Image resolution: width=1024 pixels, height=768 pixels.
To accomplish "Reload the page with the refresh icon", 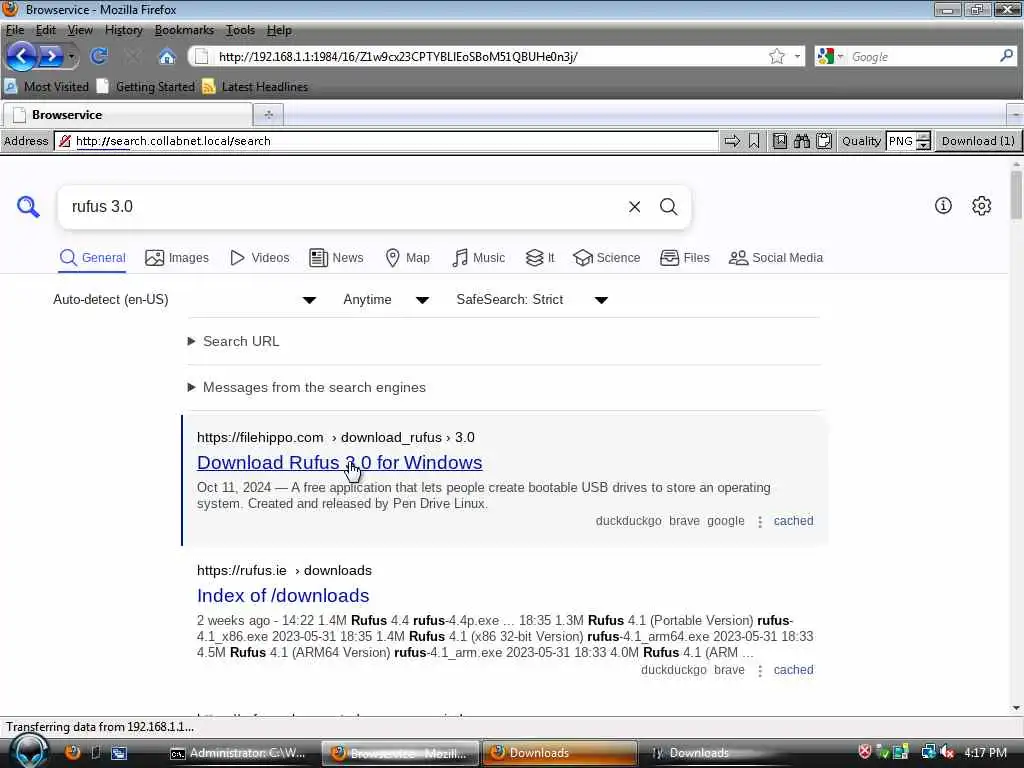I will click(x=99, y=56).
